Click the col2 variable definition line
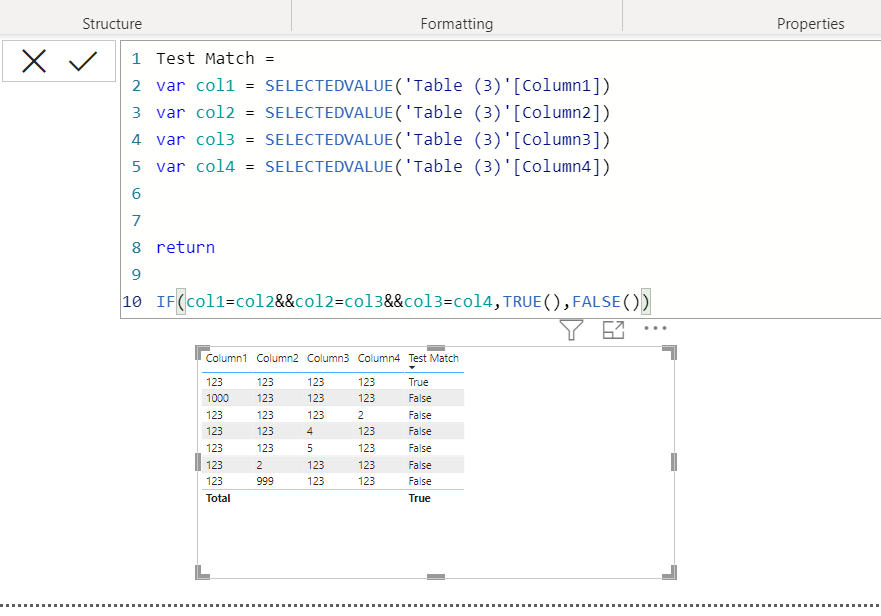This screenshot has height=616, width=881. click(383, 112)
